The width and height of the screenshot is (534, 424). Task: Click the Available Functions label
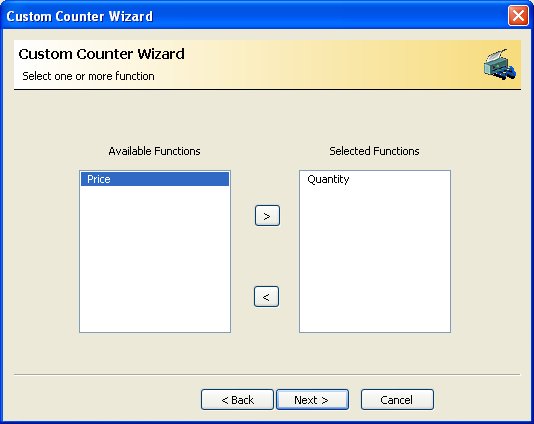pos(154,151)
